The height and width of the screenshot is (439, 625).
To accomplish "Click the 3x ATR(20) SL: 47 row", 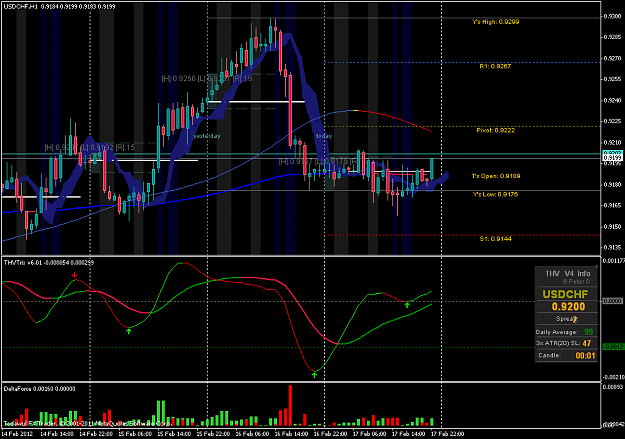I will coord(566,343).
